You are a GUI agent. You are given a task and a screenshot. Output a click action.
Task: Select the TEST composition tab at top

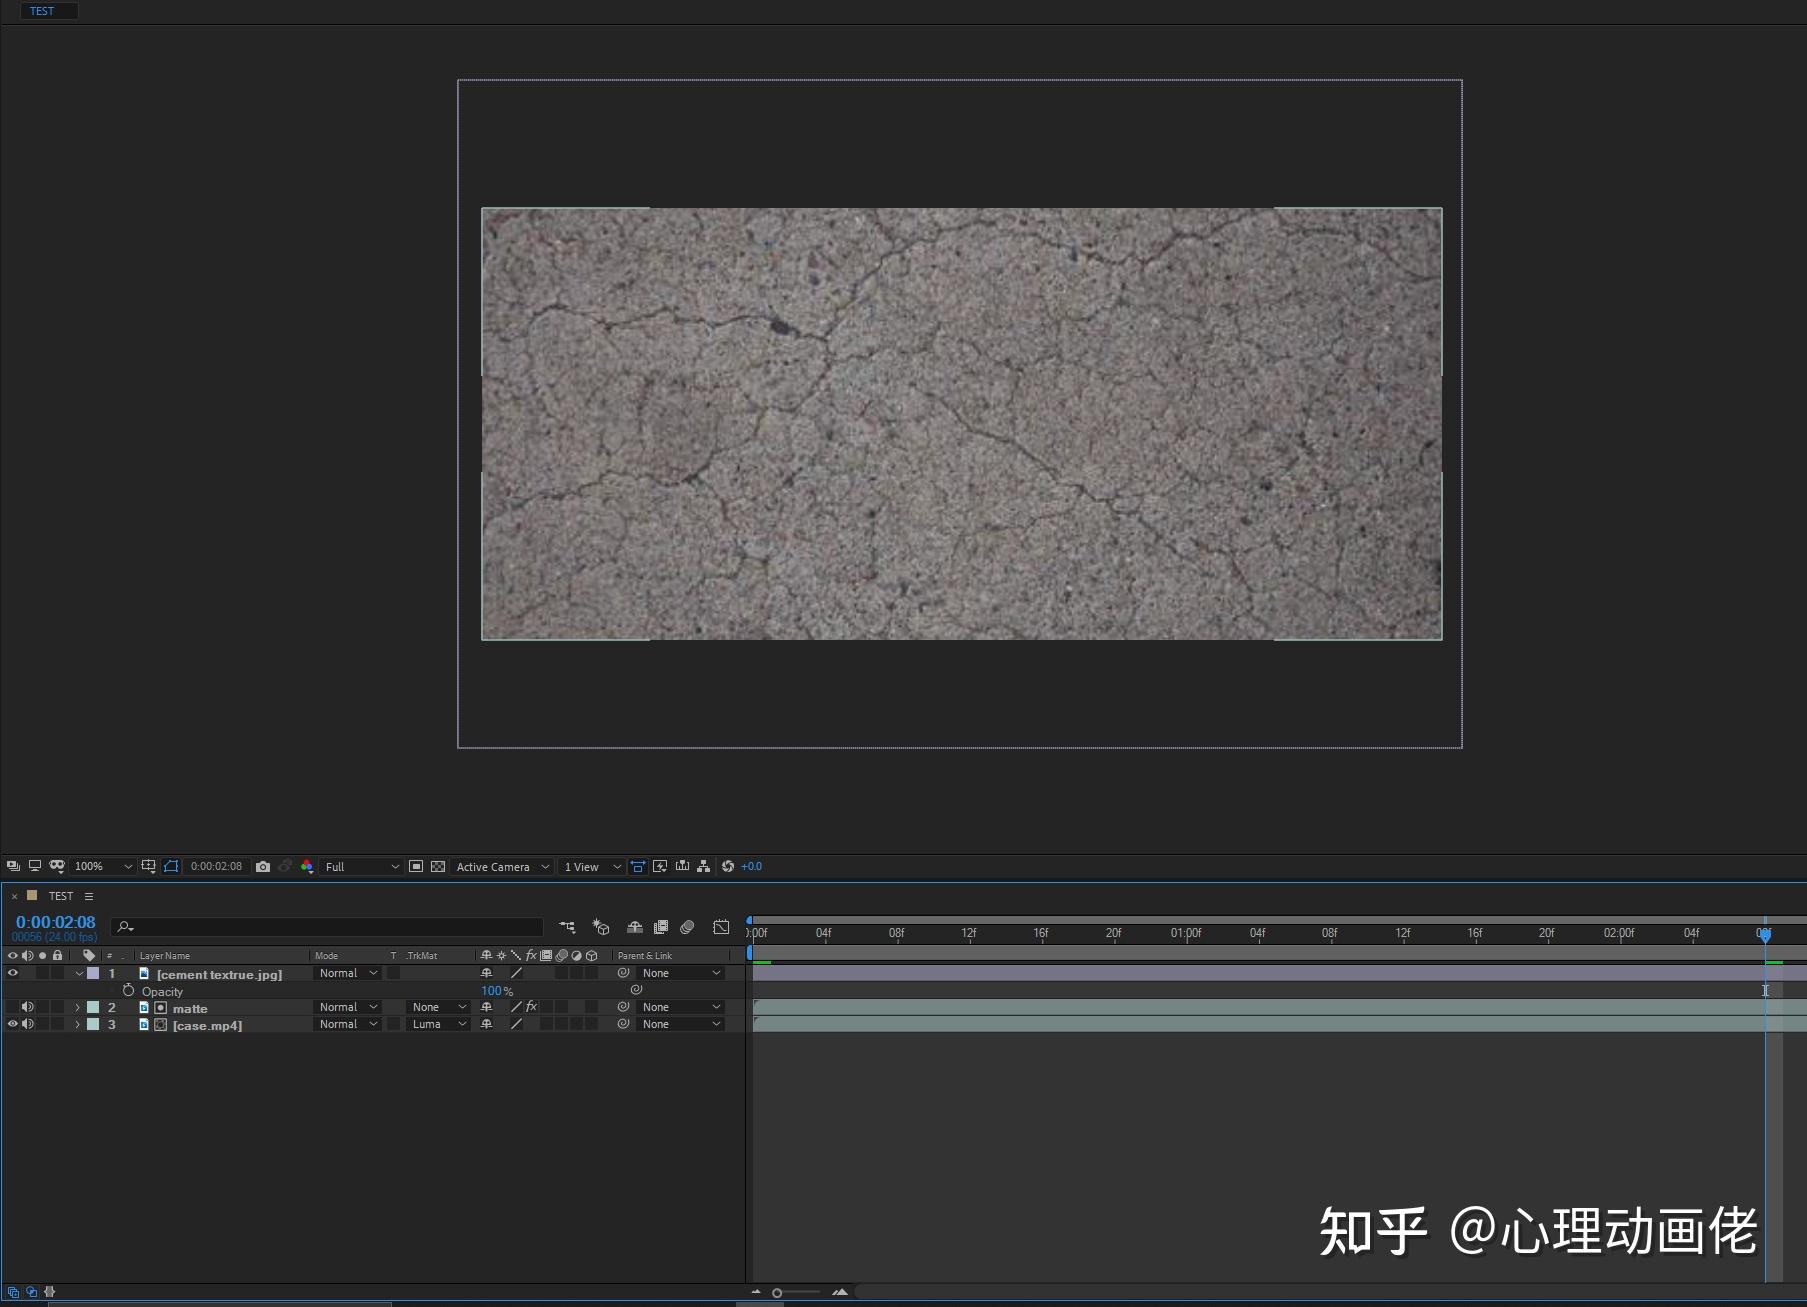(x=42, y=11)
